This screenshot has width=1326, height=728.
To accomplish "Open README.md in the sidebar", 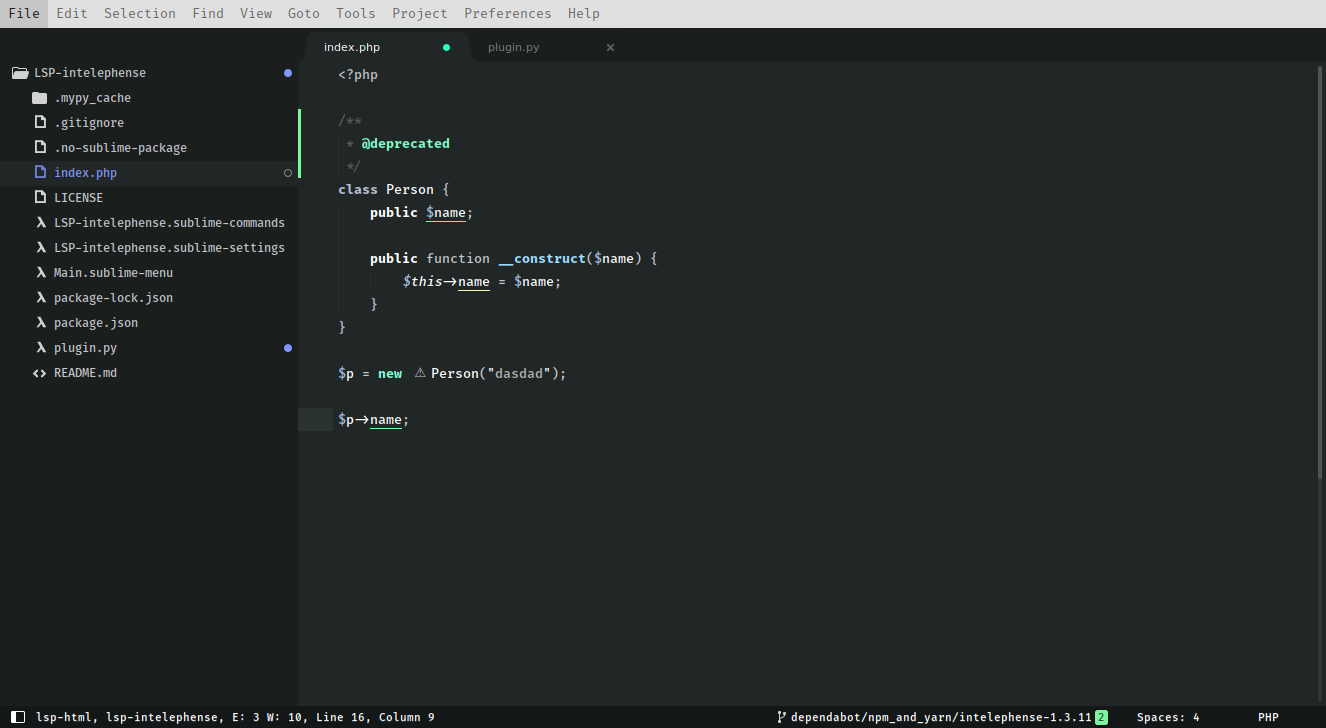I will [85, 373].
